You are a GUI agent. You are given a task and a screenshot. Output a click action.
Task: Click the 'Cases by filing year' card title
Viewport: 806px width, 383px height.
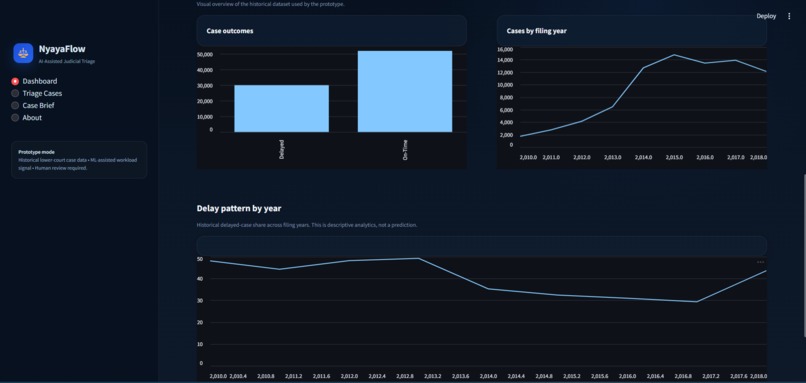click(537, 31)
